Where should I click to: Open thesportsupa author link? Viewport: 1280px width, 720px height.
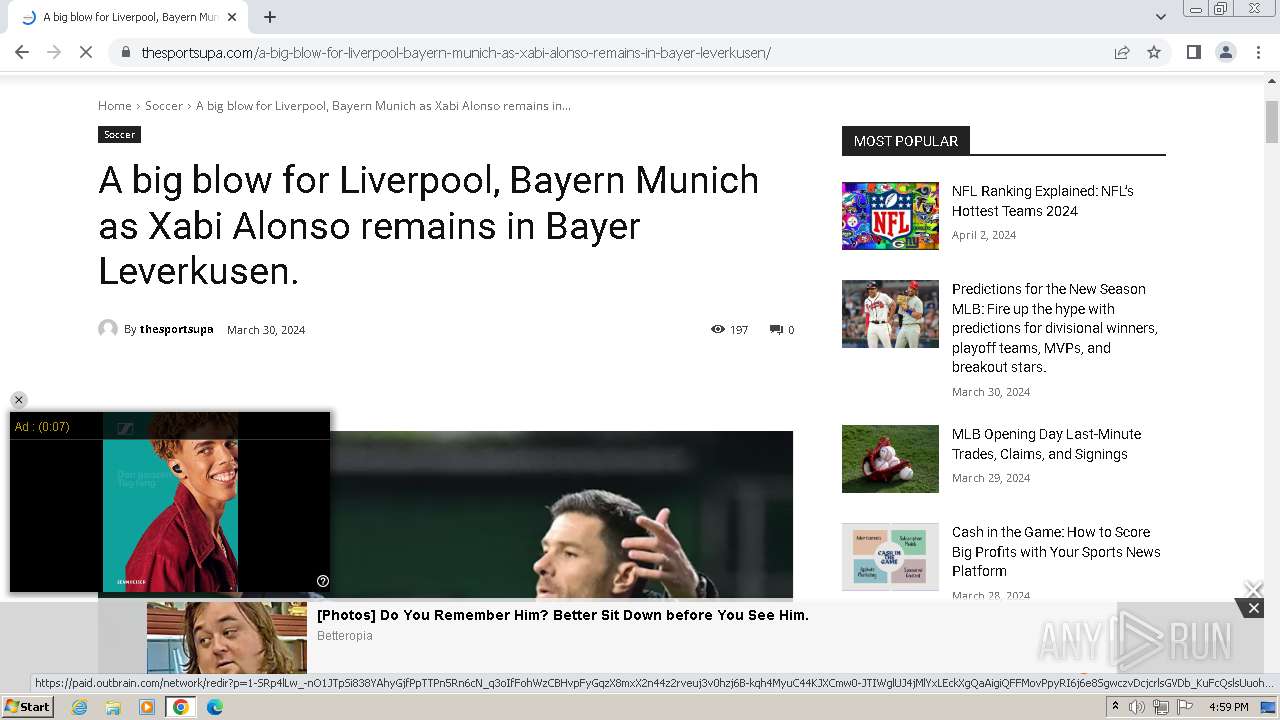176,329
